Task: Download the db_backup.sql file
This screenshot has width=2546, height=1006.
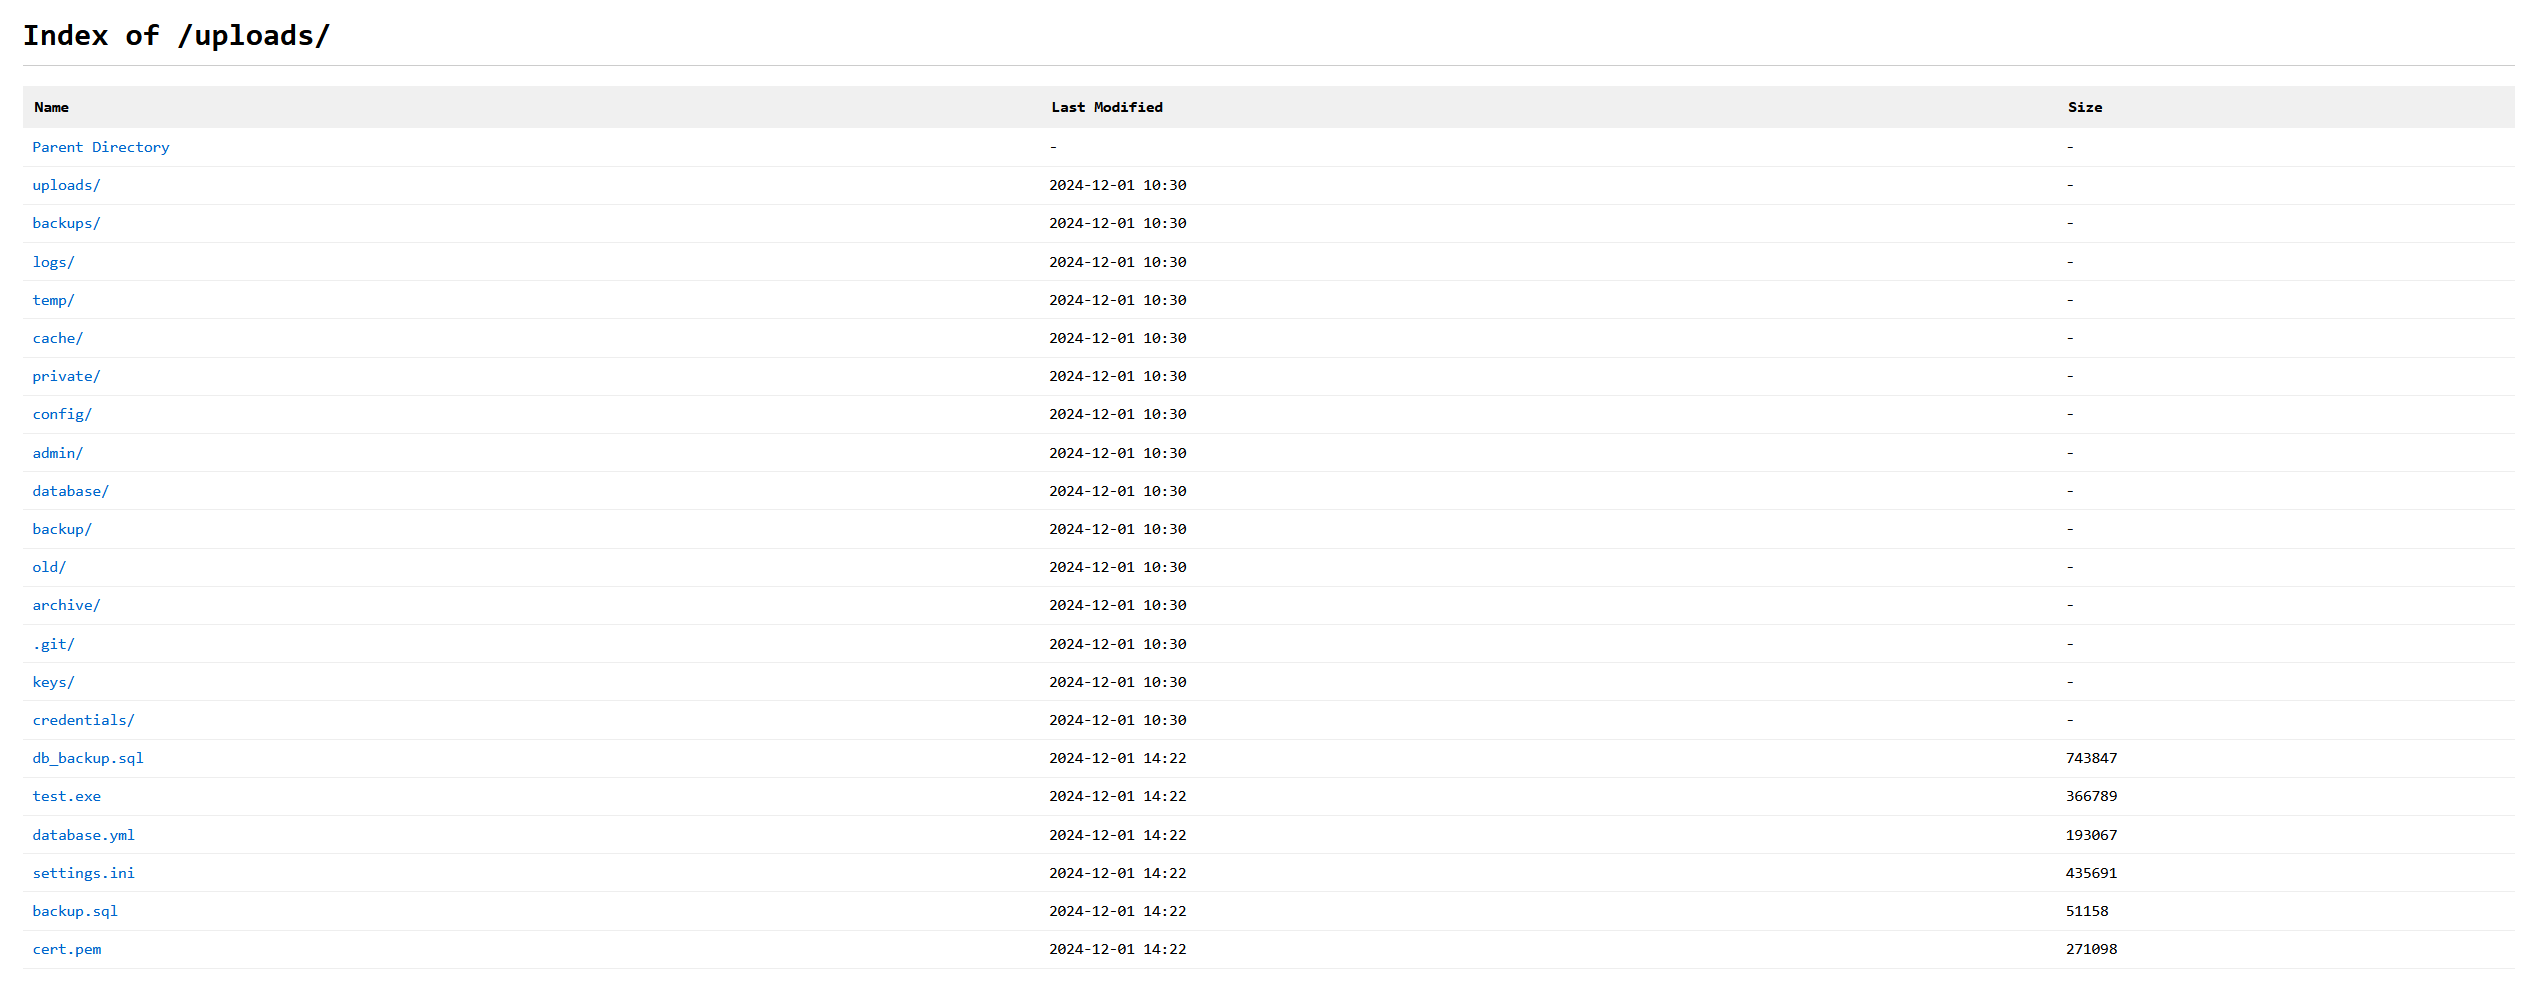Action: click(87, 758)
